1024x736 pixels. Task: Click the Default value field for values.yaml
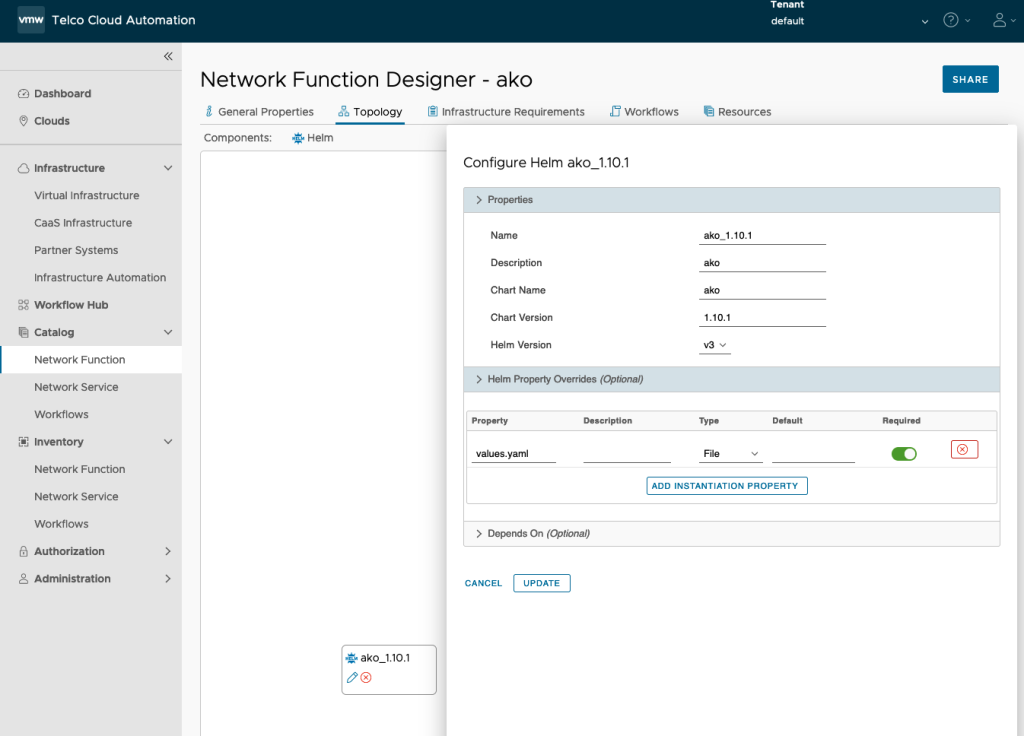click(813, 454)
